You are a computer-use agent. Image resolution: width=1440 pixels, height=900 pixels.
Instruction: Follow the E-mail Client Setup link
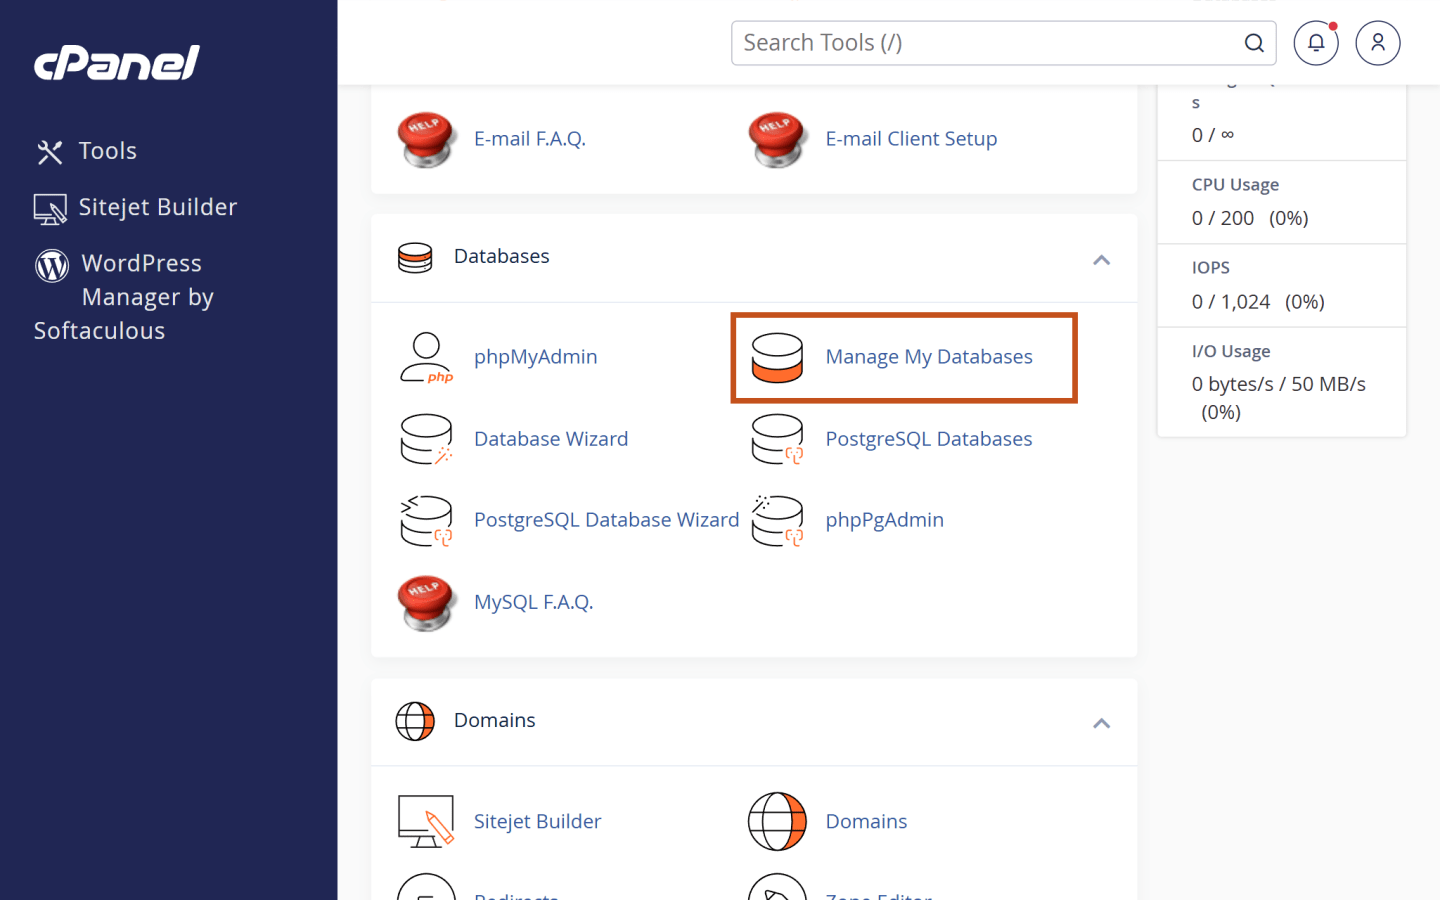pos(911,138)
